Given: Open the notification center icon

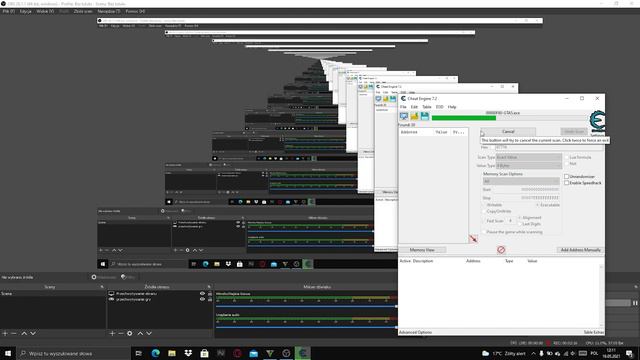Looking at the screenshot, I should 629,353.
